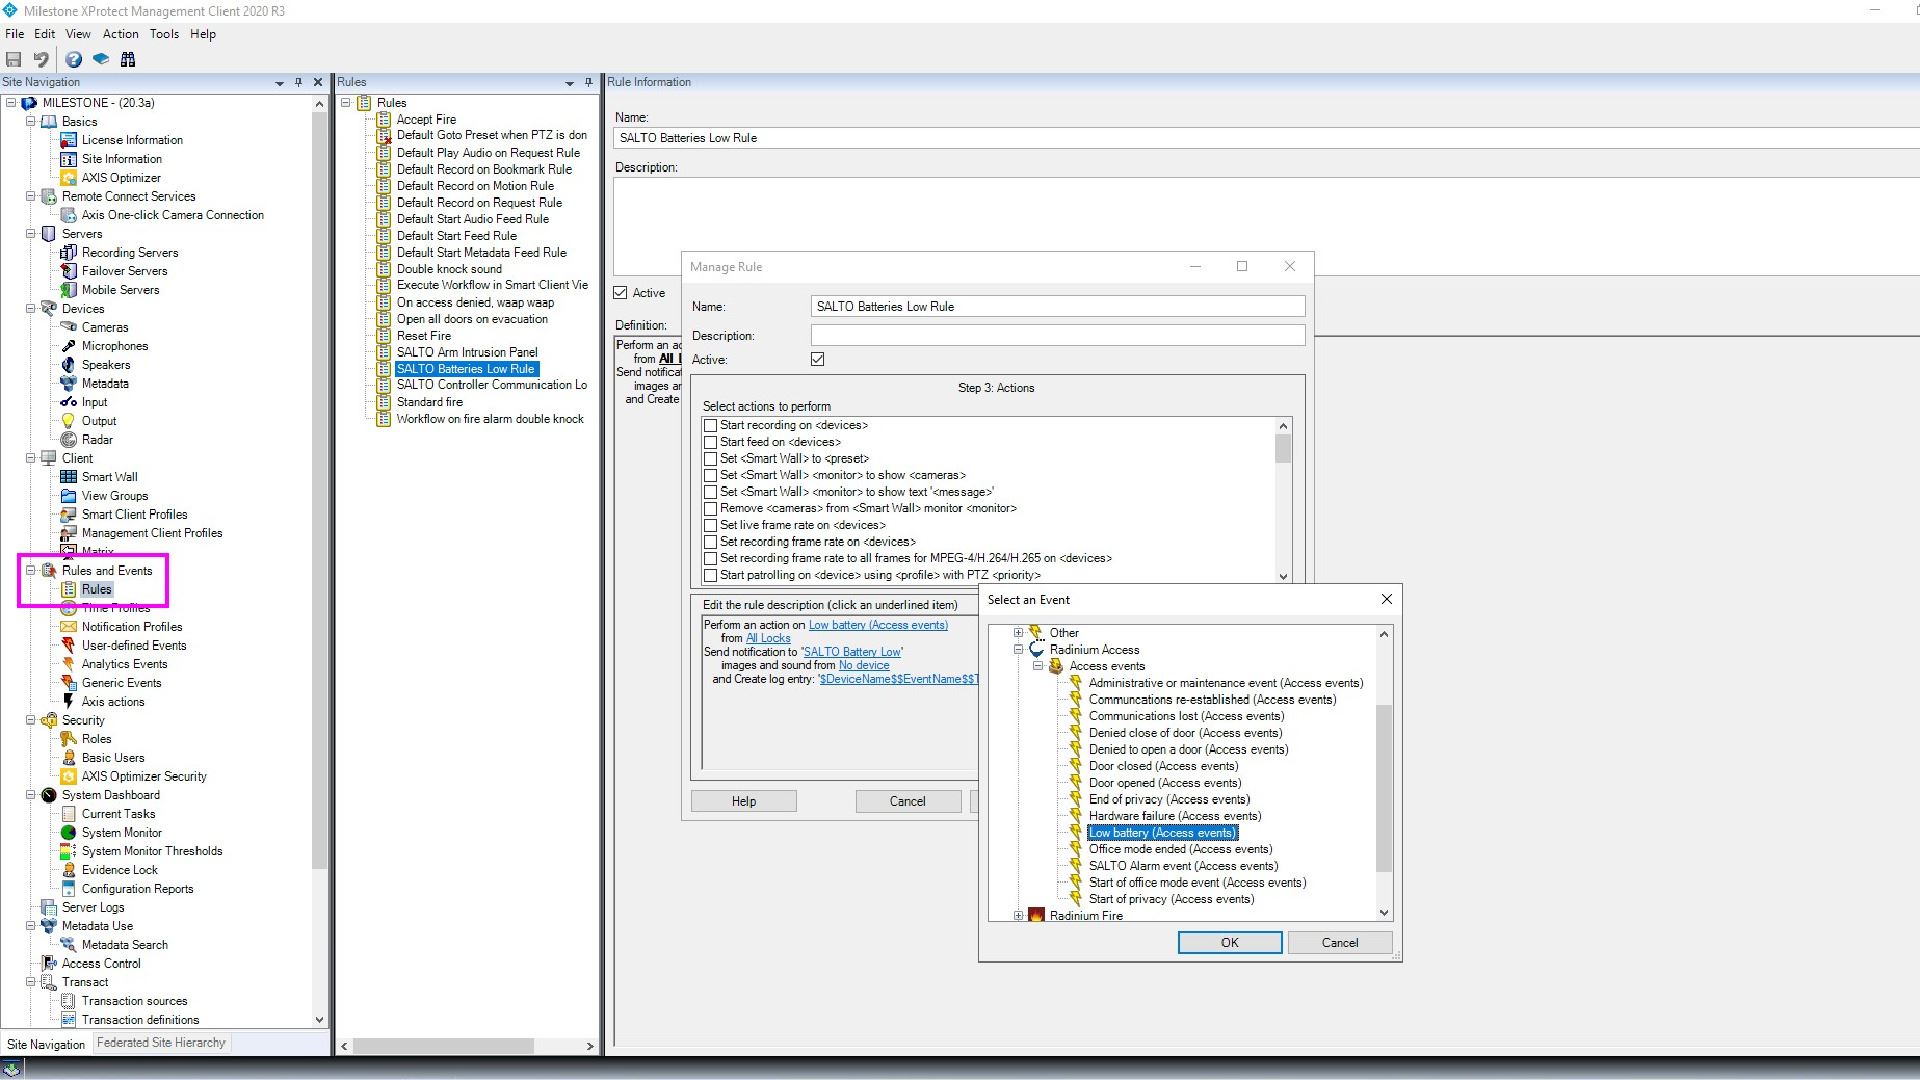This screenshot has height=1080, width=1920.
Task: Click the Speakers icon
Action: [69, 365]
